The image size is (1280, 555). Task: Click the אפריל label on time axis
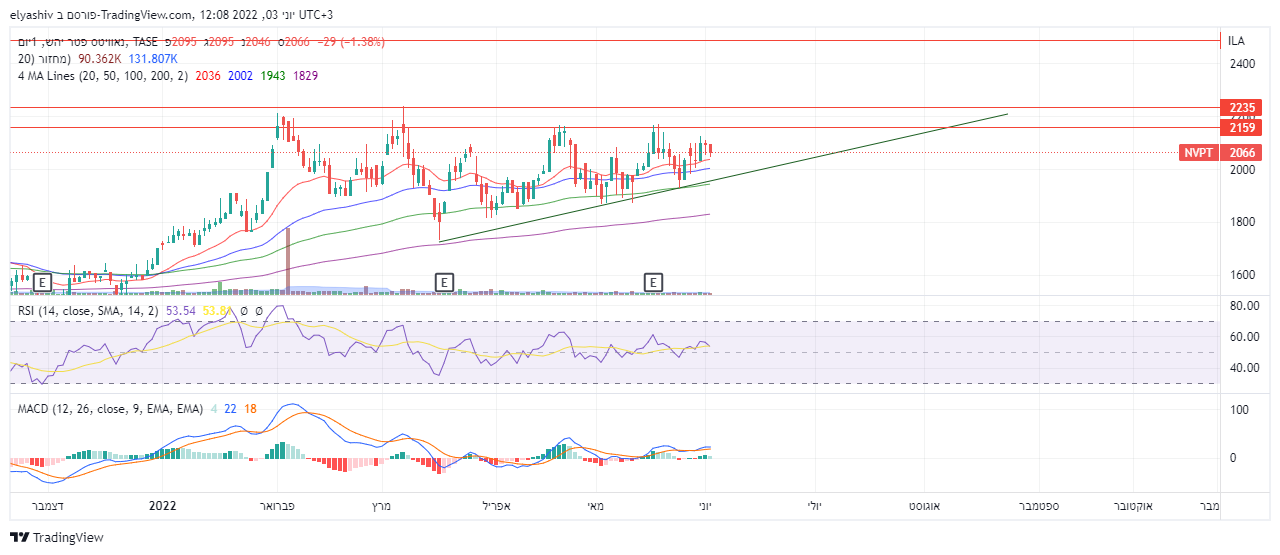[x=495, y=506]
